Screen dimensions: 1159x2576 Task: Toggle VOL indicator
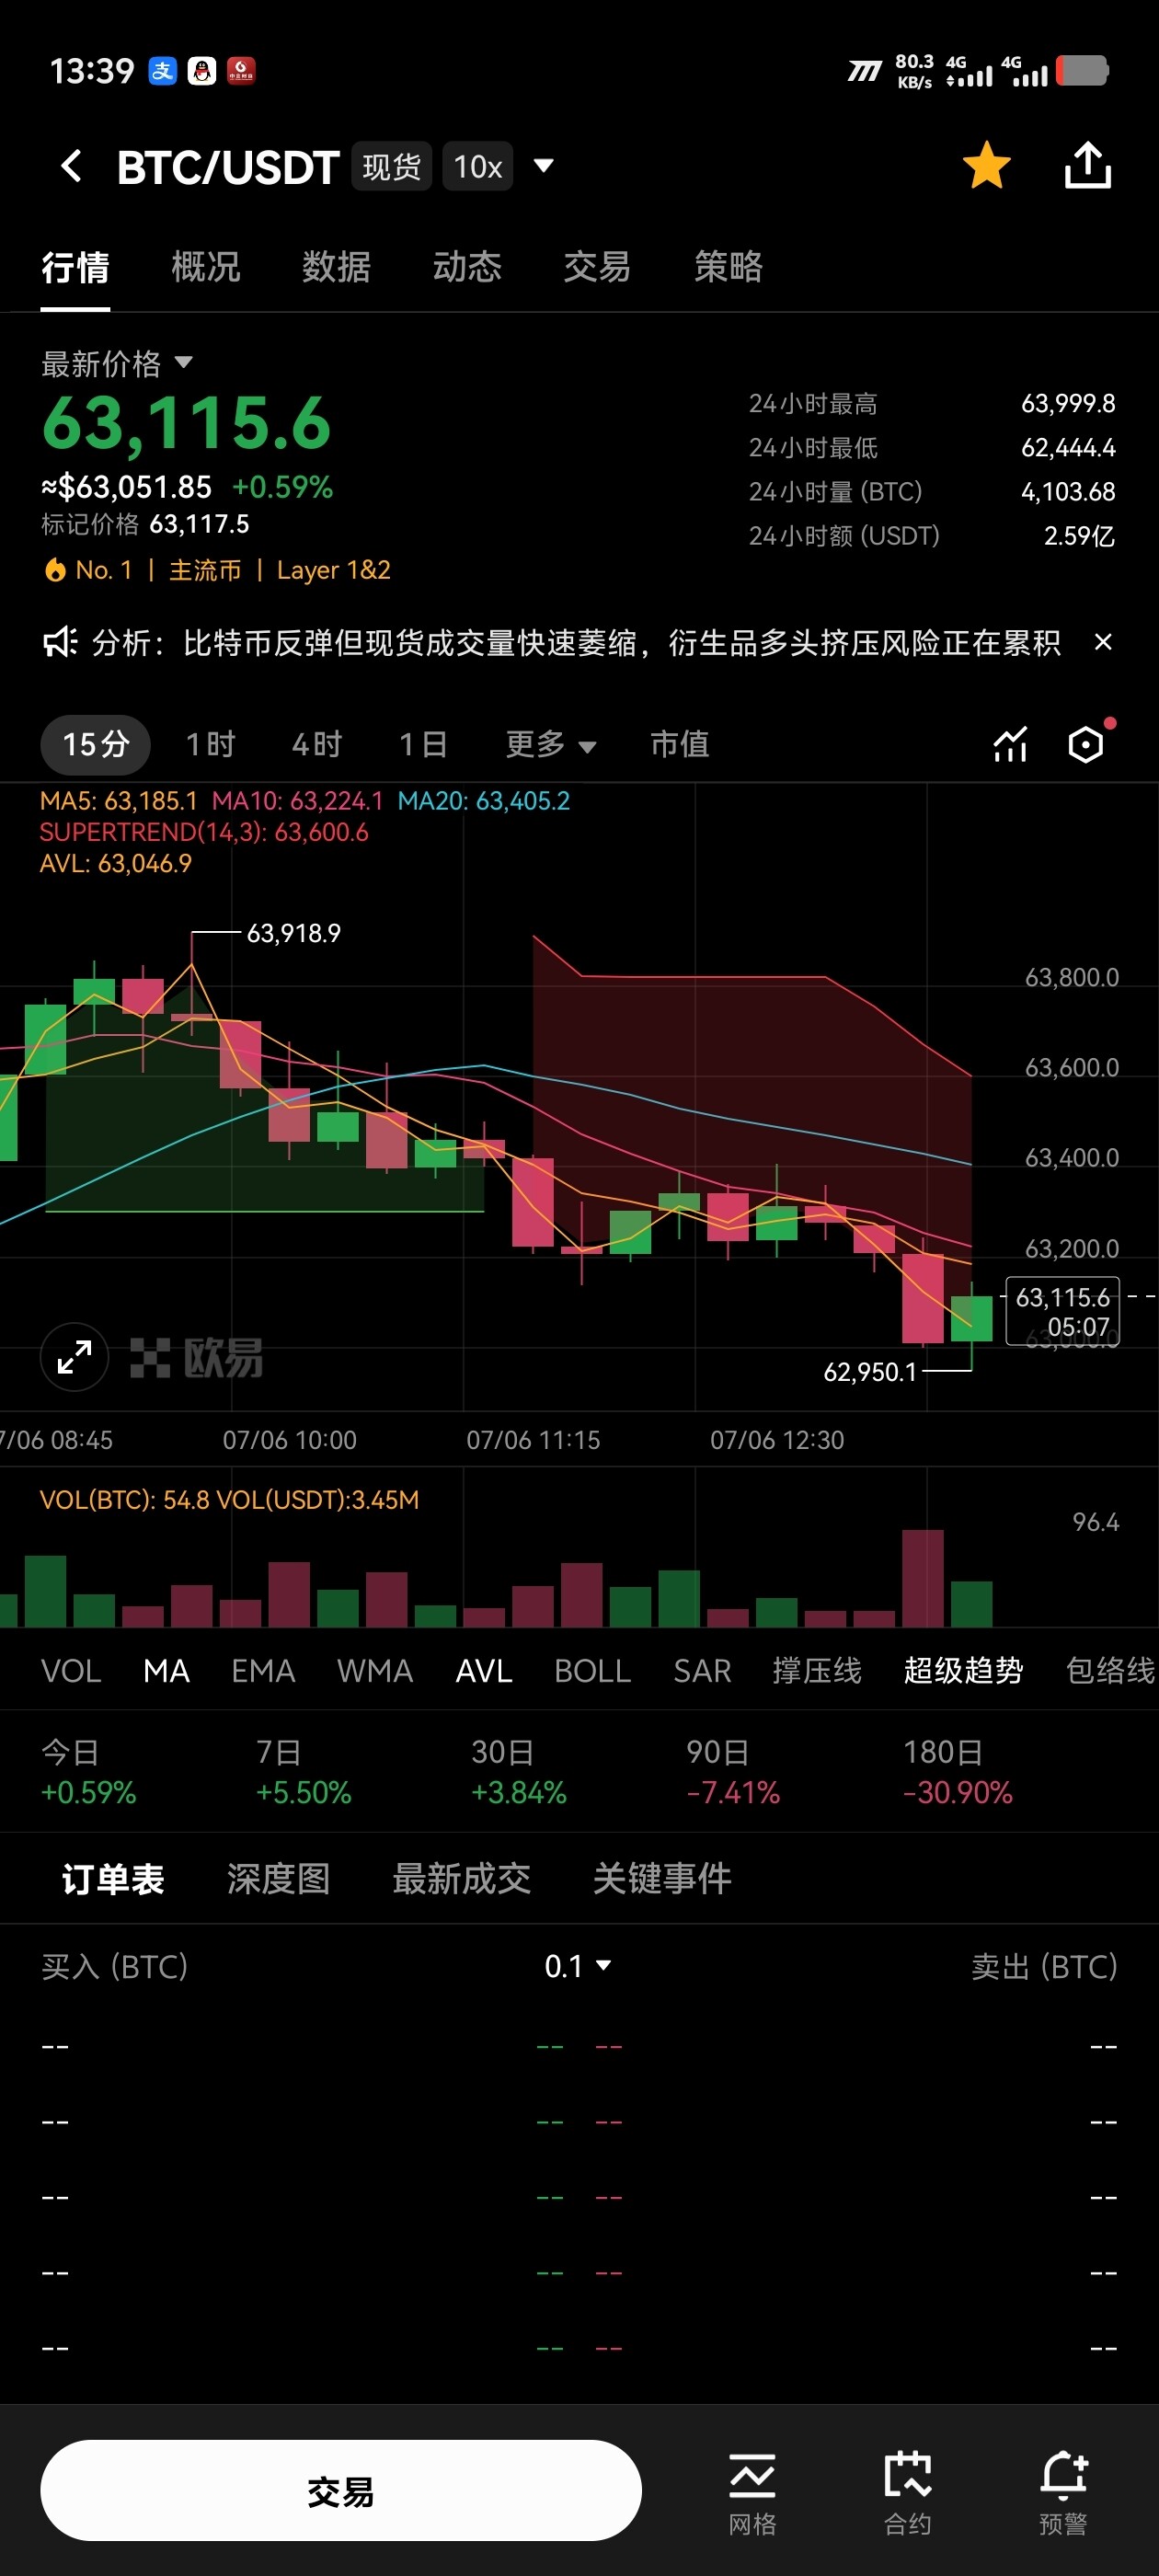point(71,1670)
